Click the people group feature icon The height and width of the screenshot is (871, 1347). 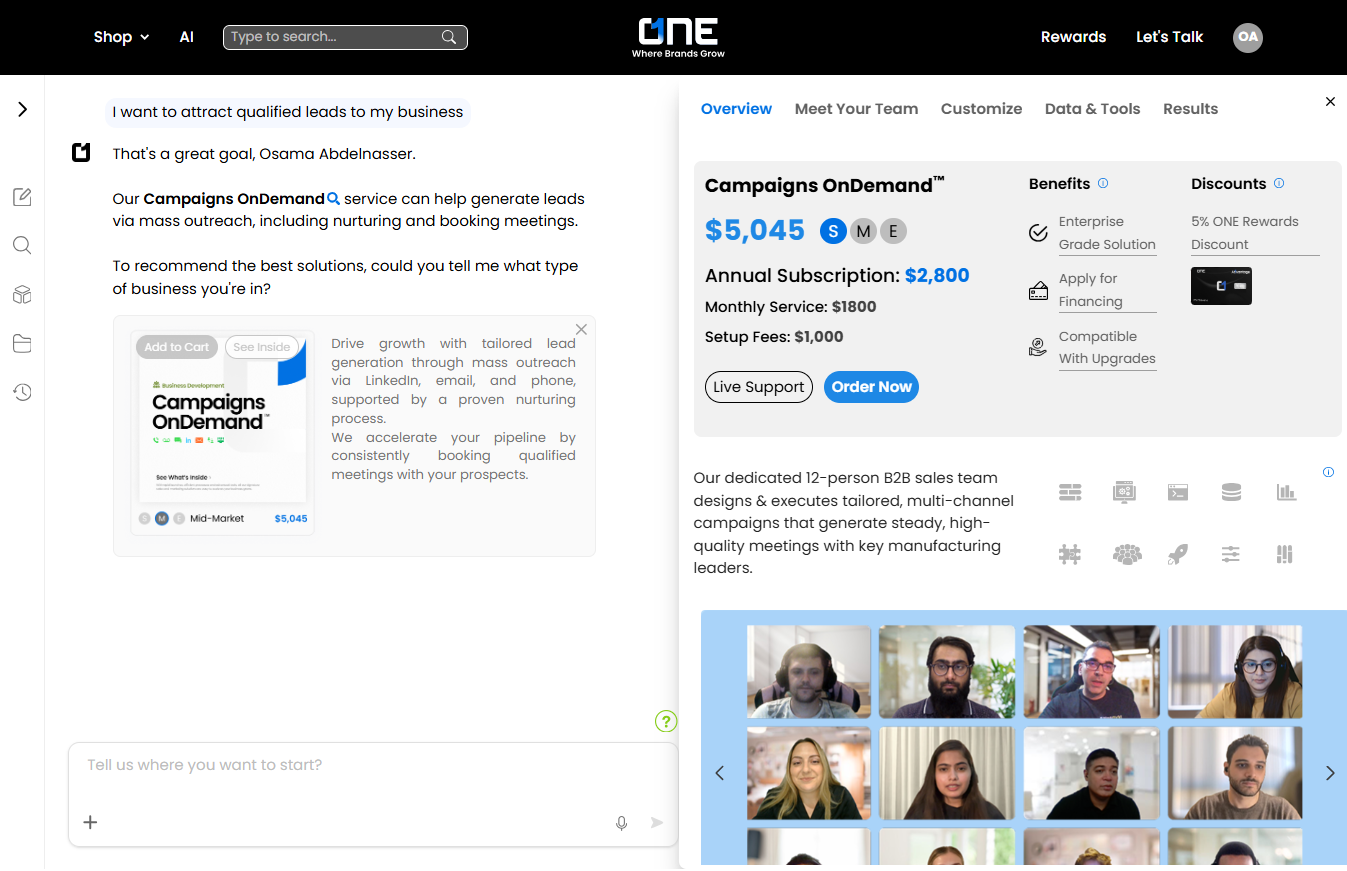[1127, 554]
